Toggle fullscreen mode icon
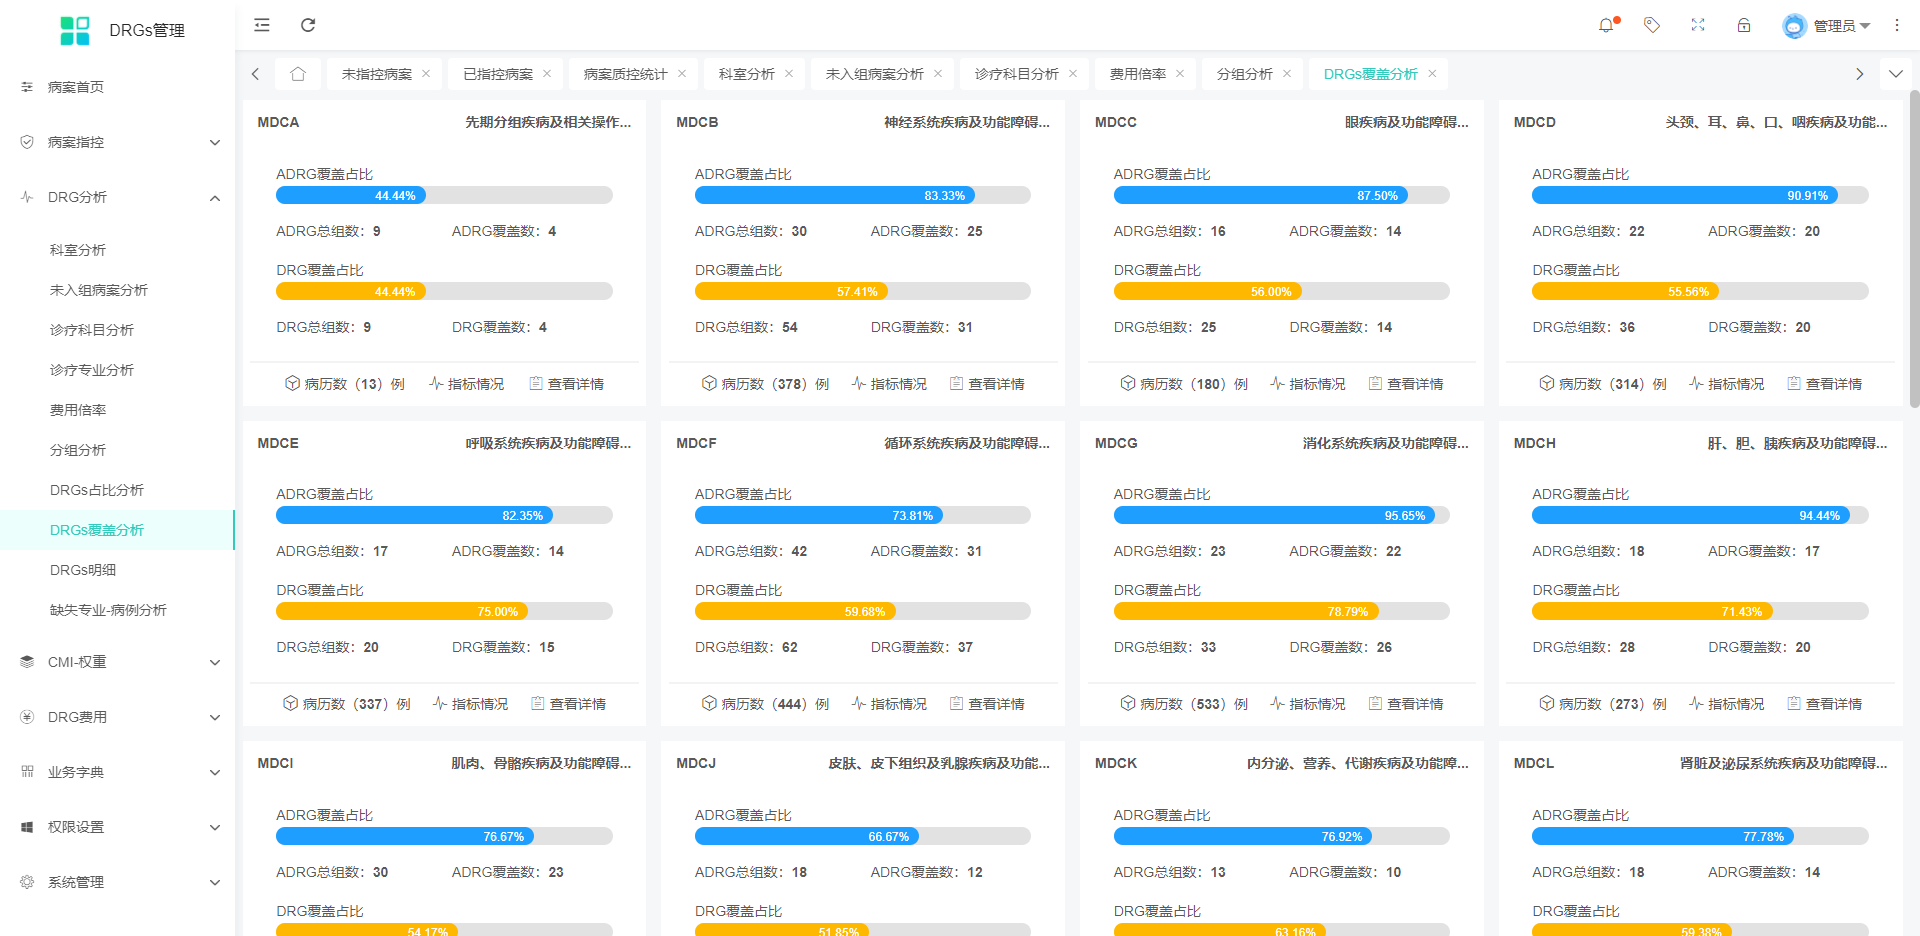This screenshot has width=1920, height=936. (x=1698, y=25)
